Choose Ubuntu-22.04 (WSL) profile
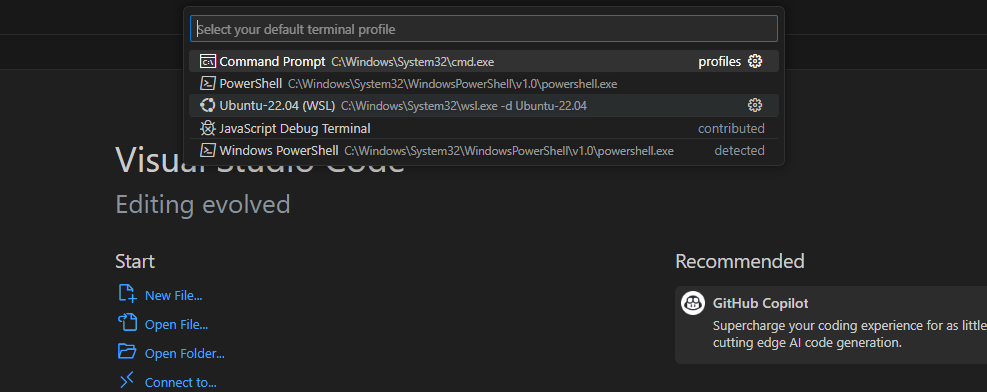 click(x=483, y=106)
